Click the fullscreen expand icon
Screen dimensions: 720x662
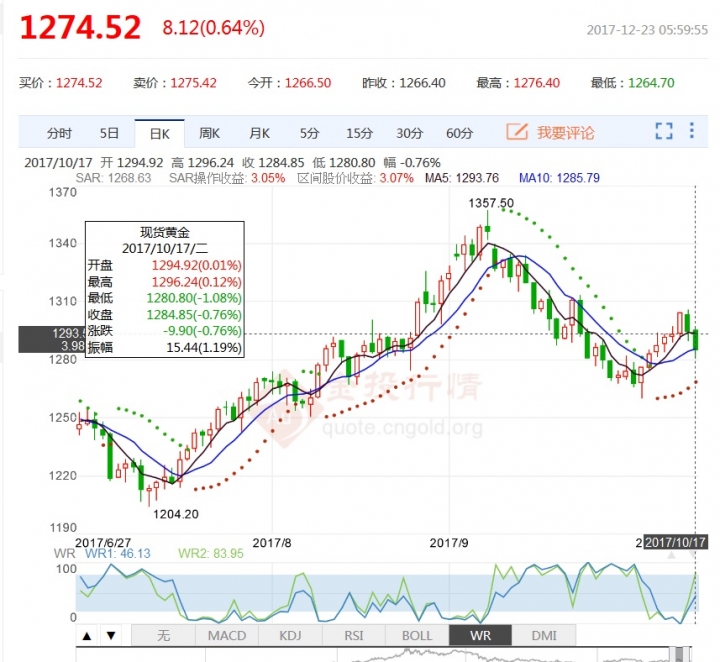pos(664,132)
